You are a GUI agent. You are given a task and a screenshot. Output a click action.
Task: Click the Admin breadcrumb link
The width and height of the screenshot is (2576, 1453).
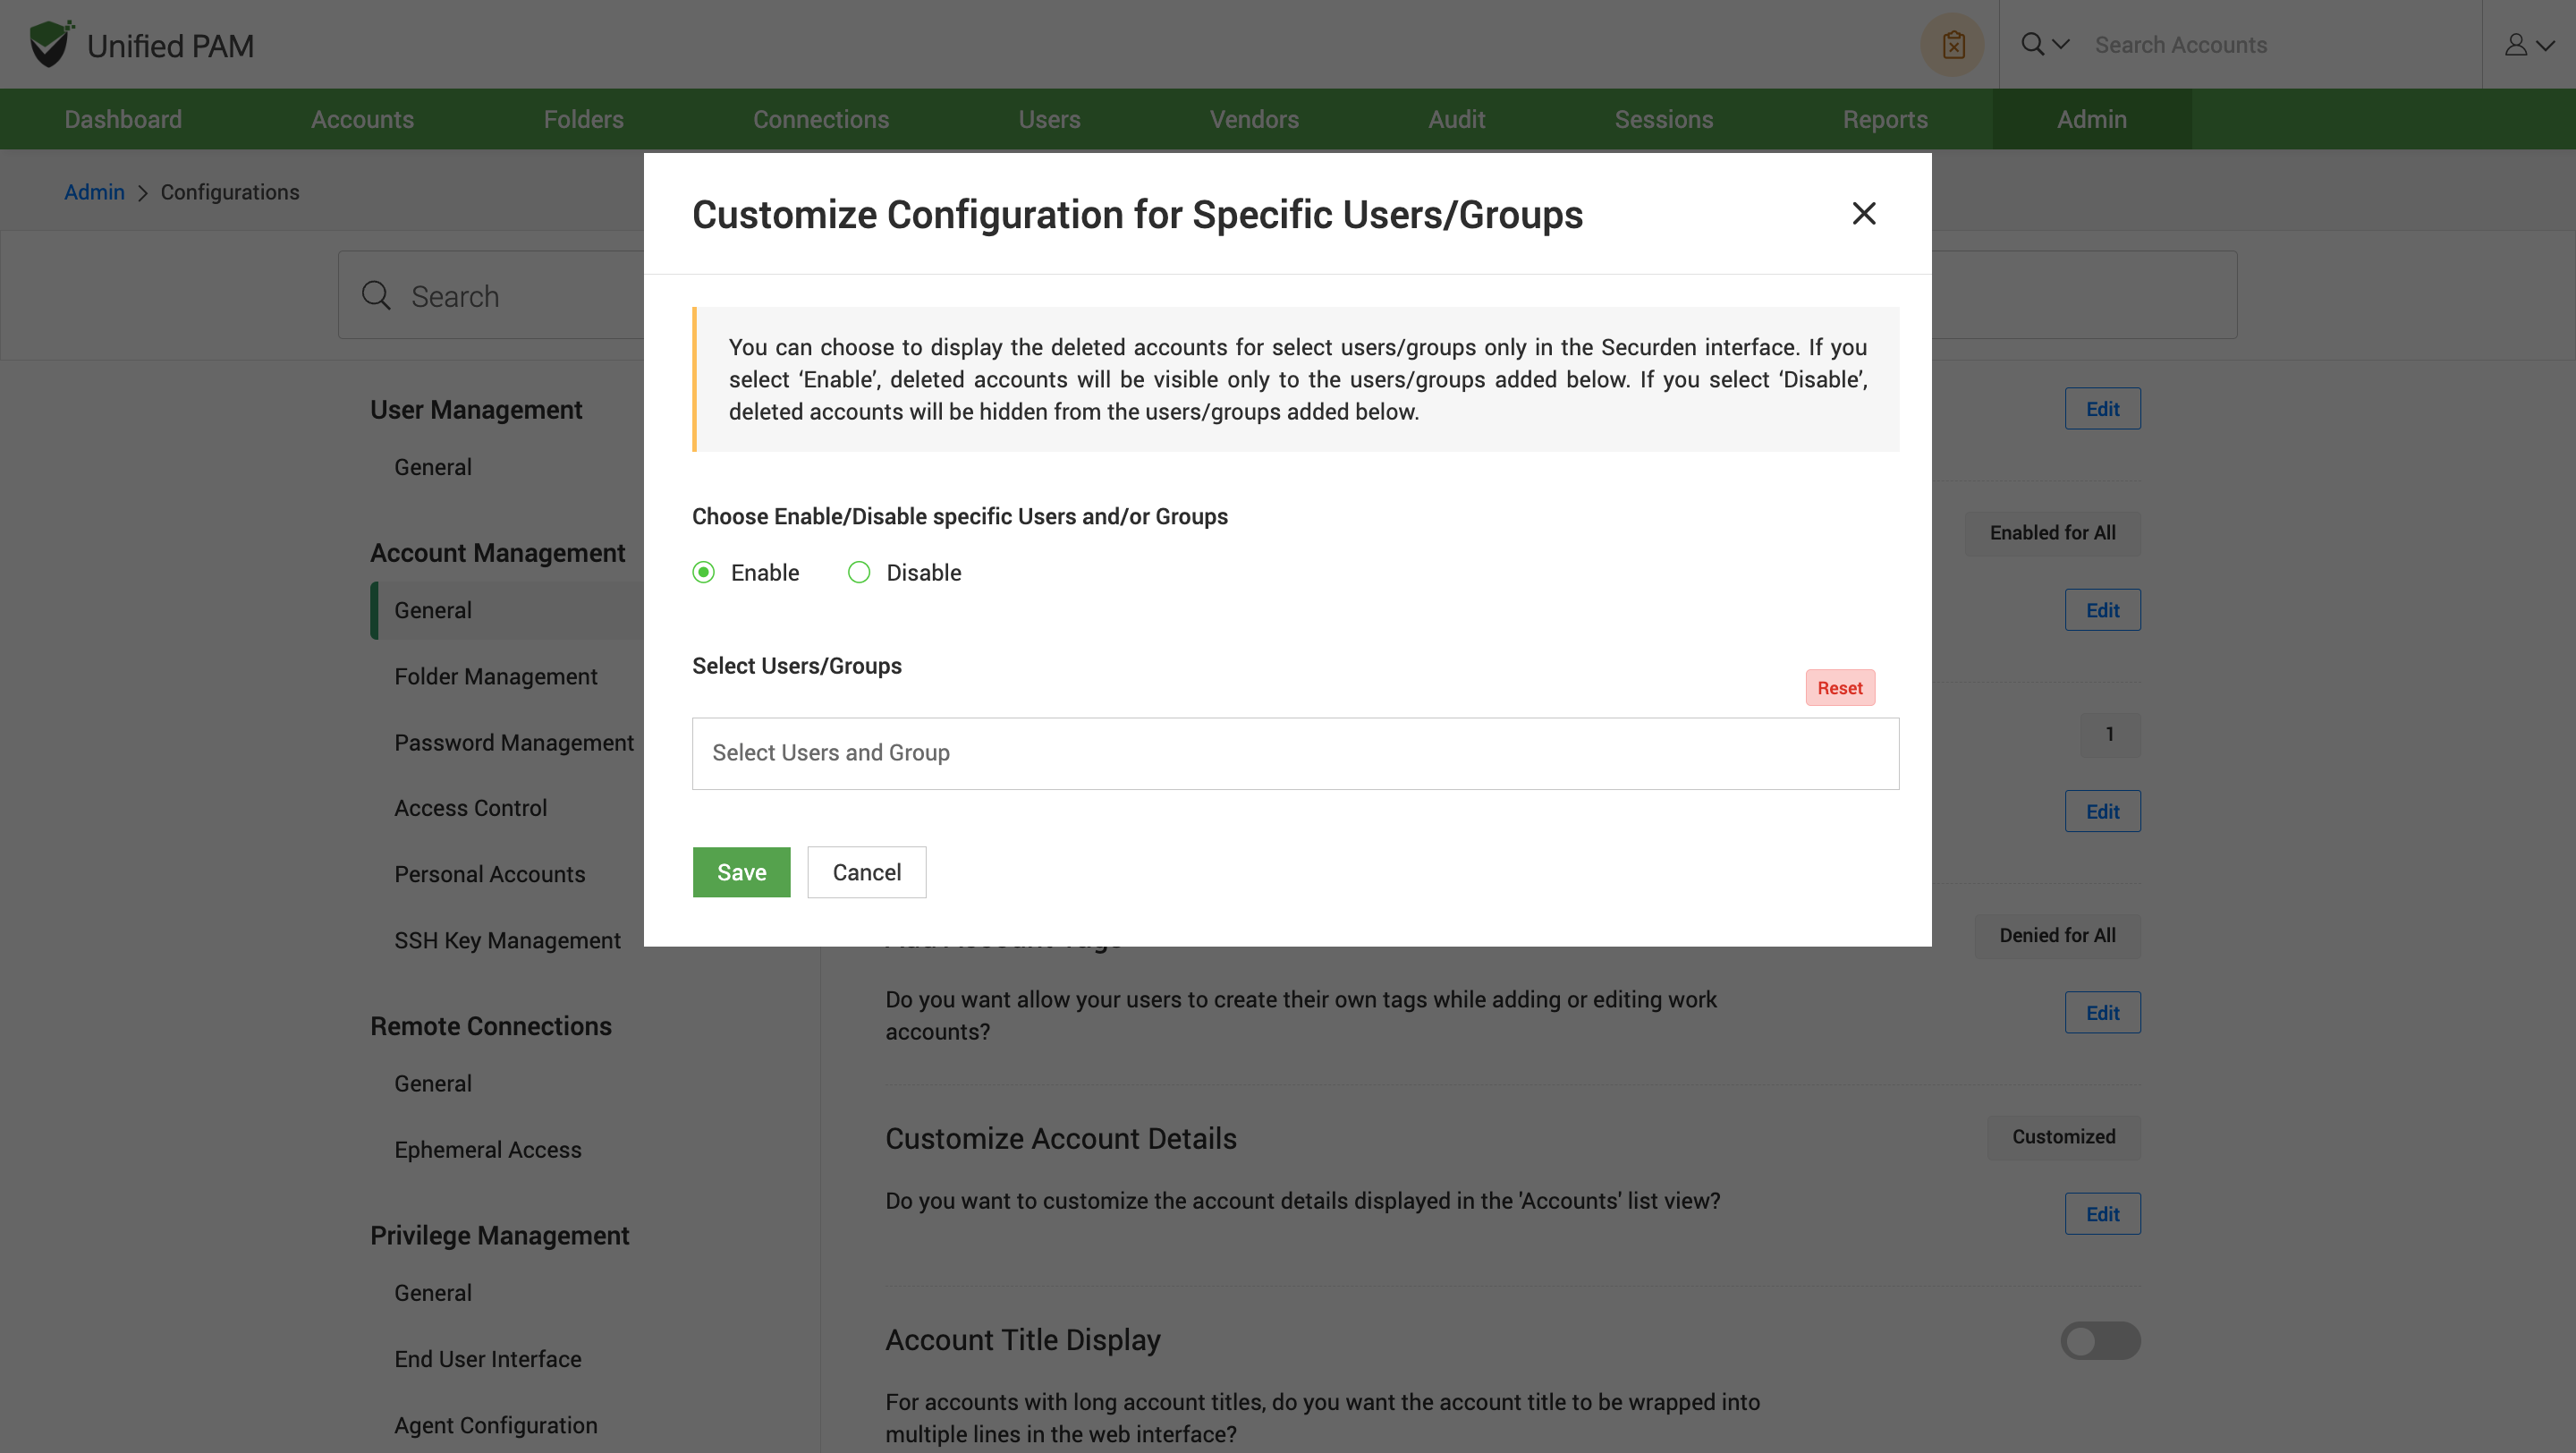[94, 193]
